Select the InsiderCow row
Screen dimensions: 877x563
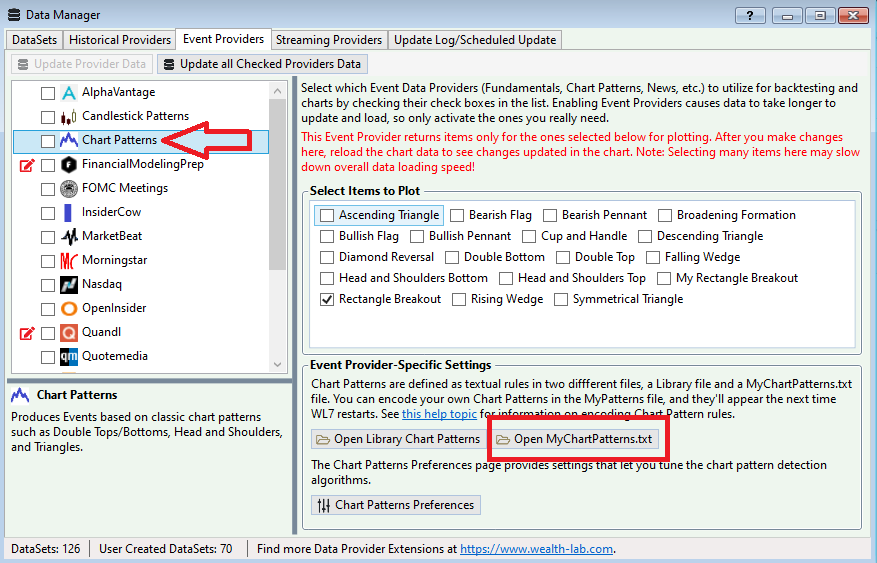point(140,213)
